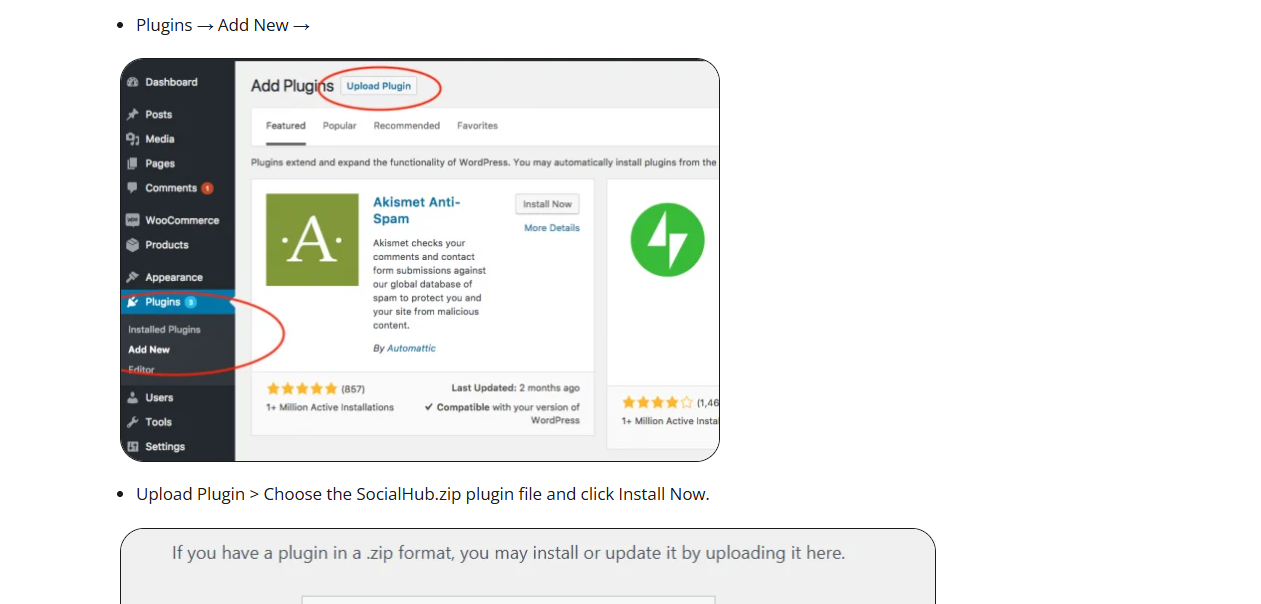The image size is (1261, 604).
Task: Open the More Details link
Action: pyautogui.click(x=552, y=228)
